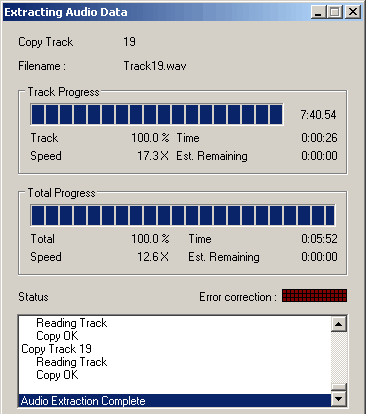Image resolution: width=366 pixels, height=414 pixels.
Task: Click the Track19.wav filename text
Action: [x=155, y=66]
